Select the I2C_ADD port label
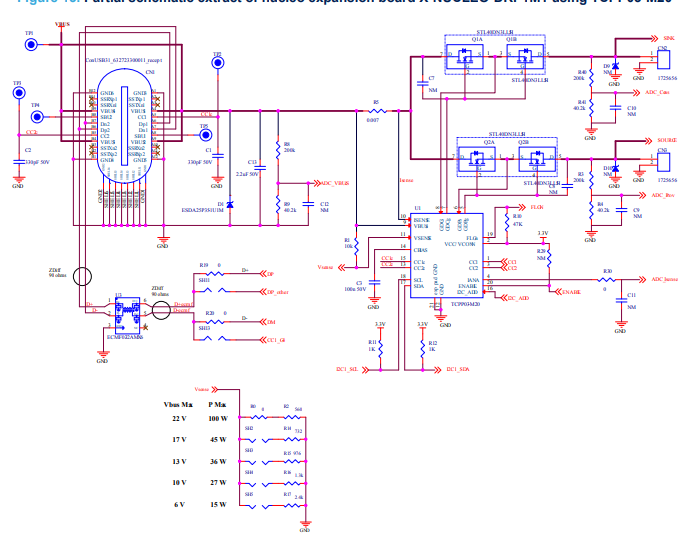This screenshot has height=545, width=700. tap(518, 298)
